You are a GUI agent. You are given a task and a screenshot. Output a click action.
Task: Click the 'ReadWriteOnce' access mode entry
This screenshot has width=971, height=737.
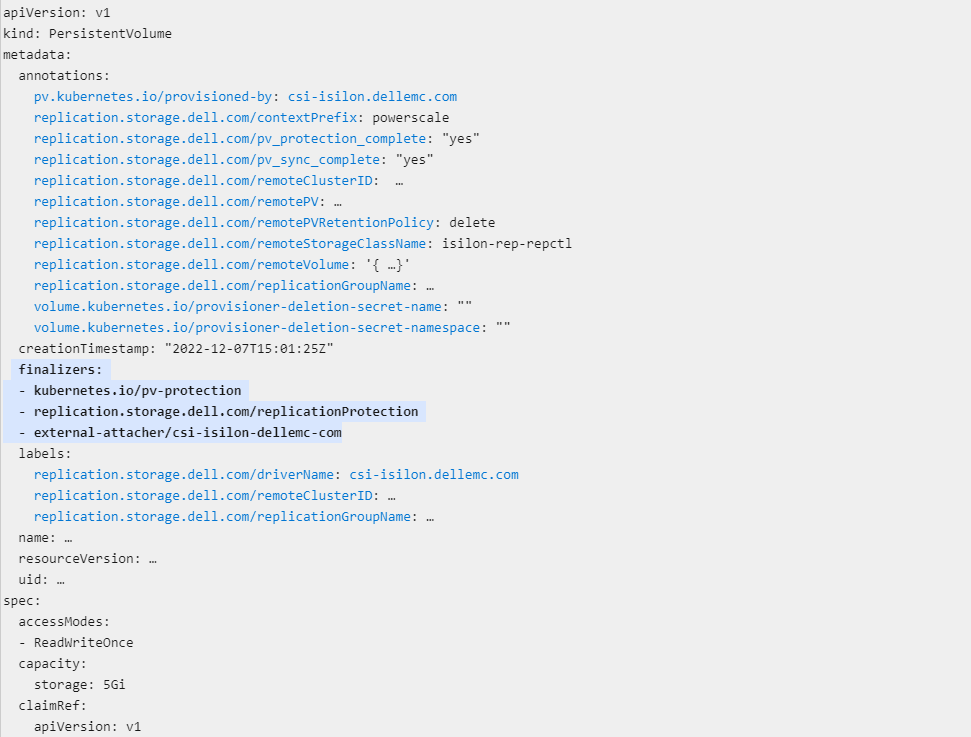pyautogui.click(x=83, y=643)
